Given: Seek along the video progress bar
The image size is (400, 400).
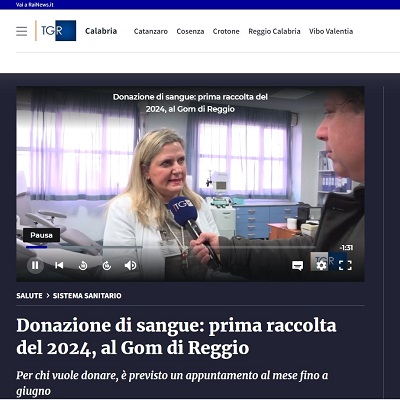Looking at the screenshot, I should (x=171, y=247).
